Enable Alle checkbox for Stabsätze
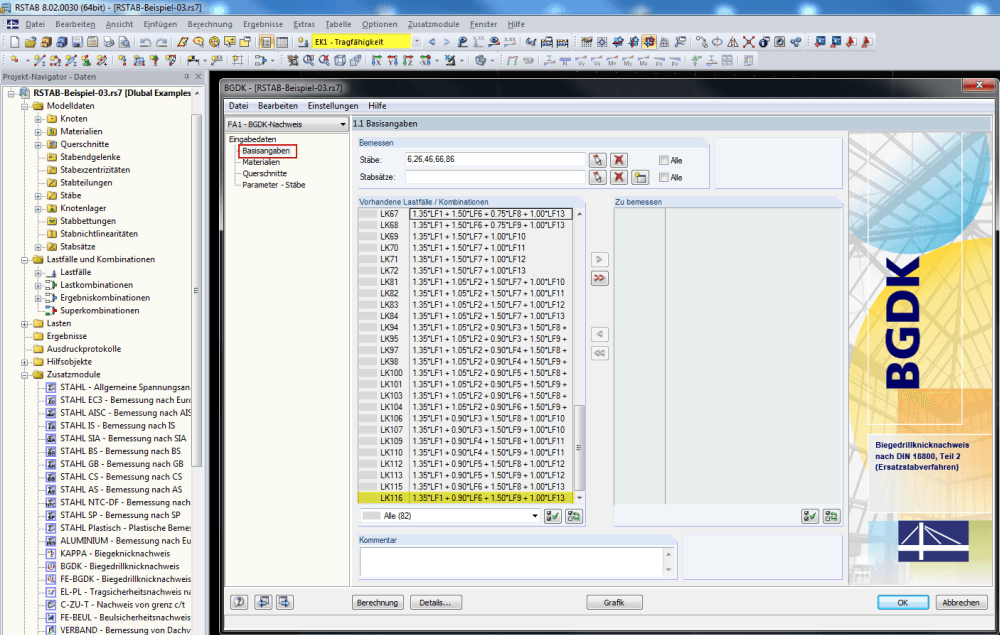 point(664,177)
